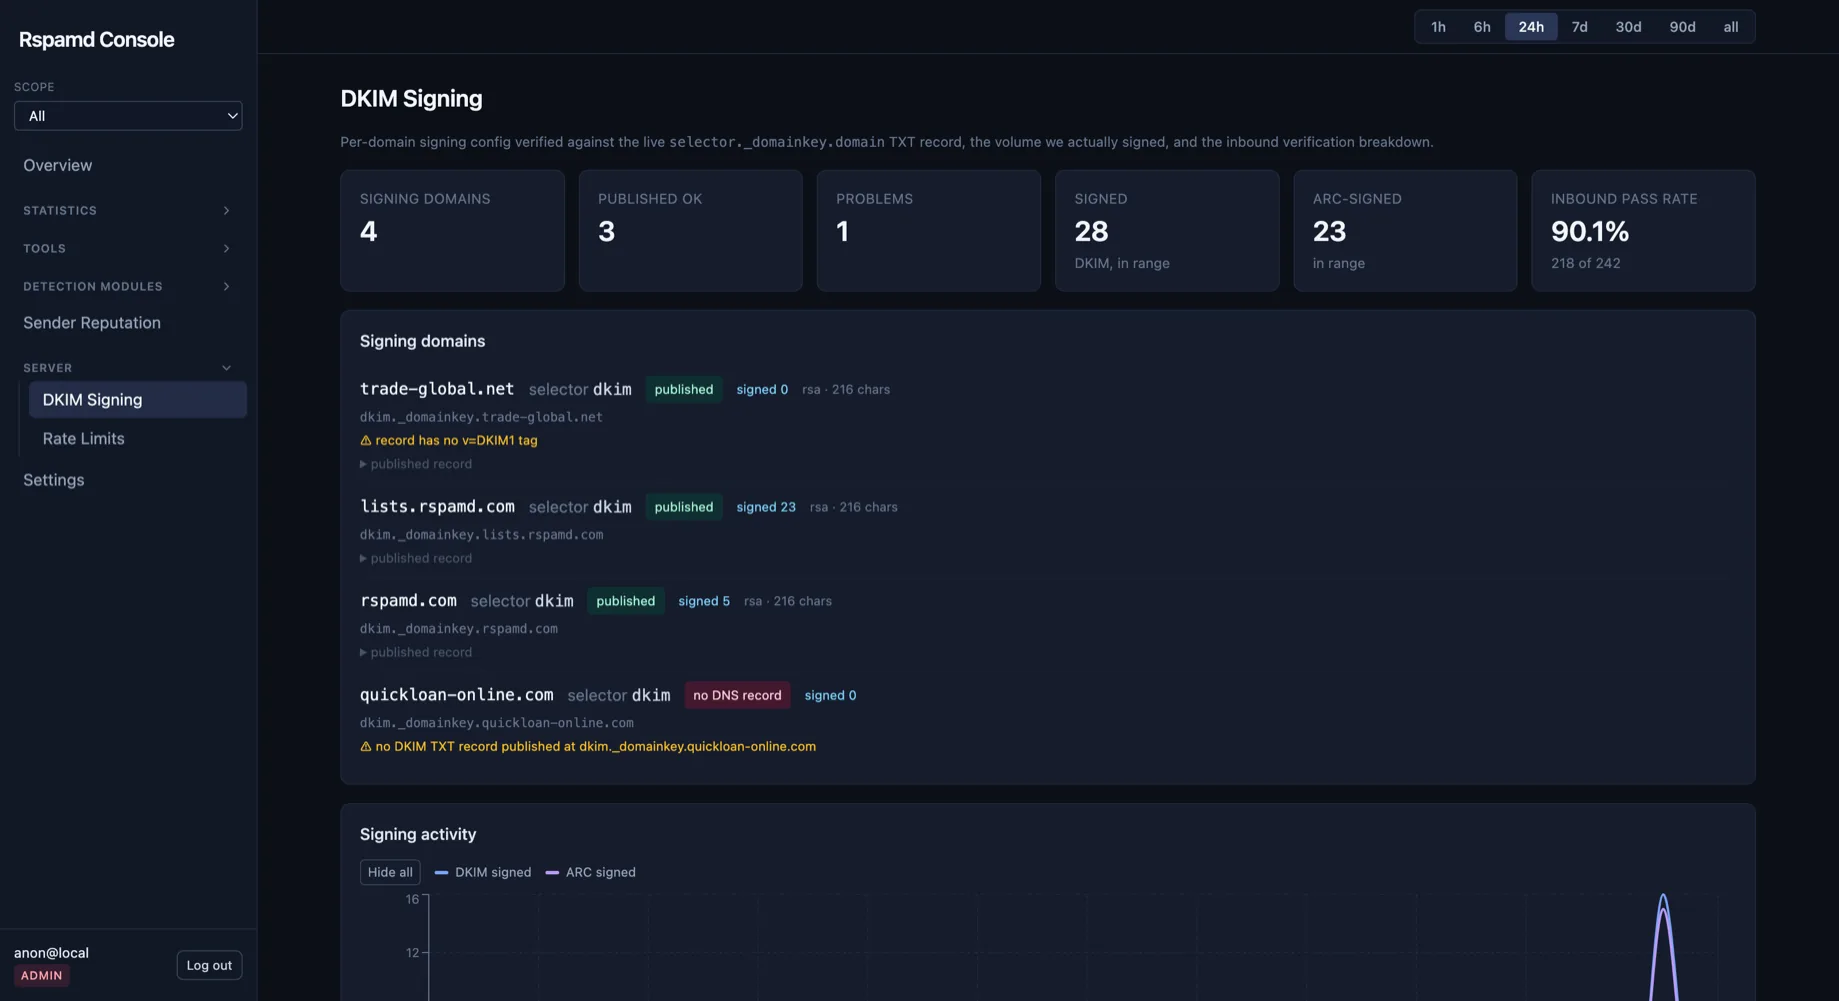Click the warning icon for quickloan-online.com record

click(x=366, y=747)
